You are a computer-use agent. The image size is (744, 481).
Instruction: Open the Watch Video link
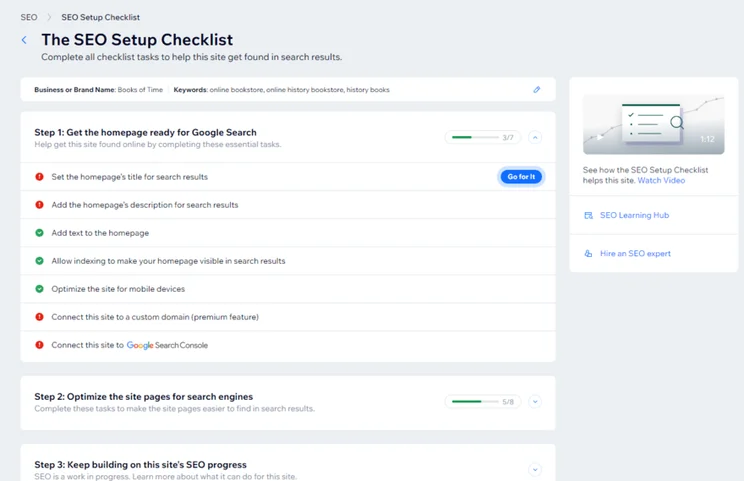[x=661, y=180]
